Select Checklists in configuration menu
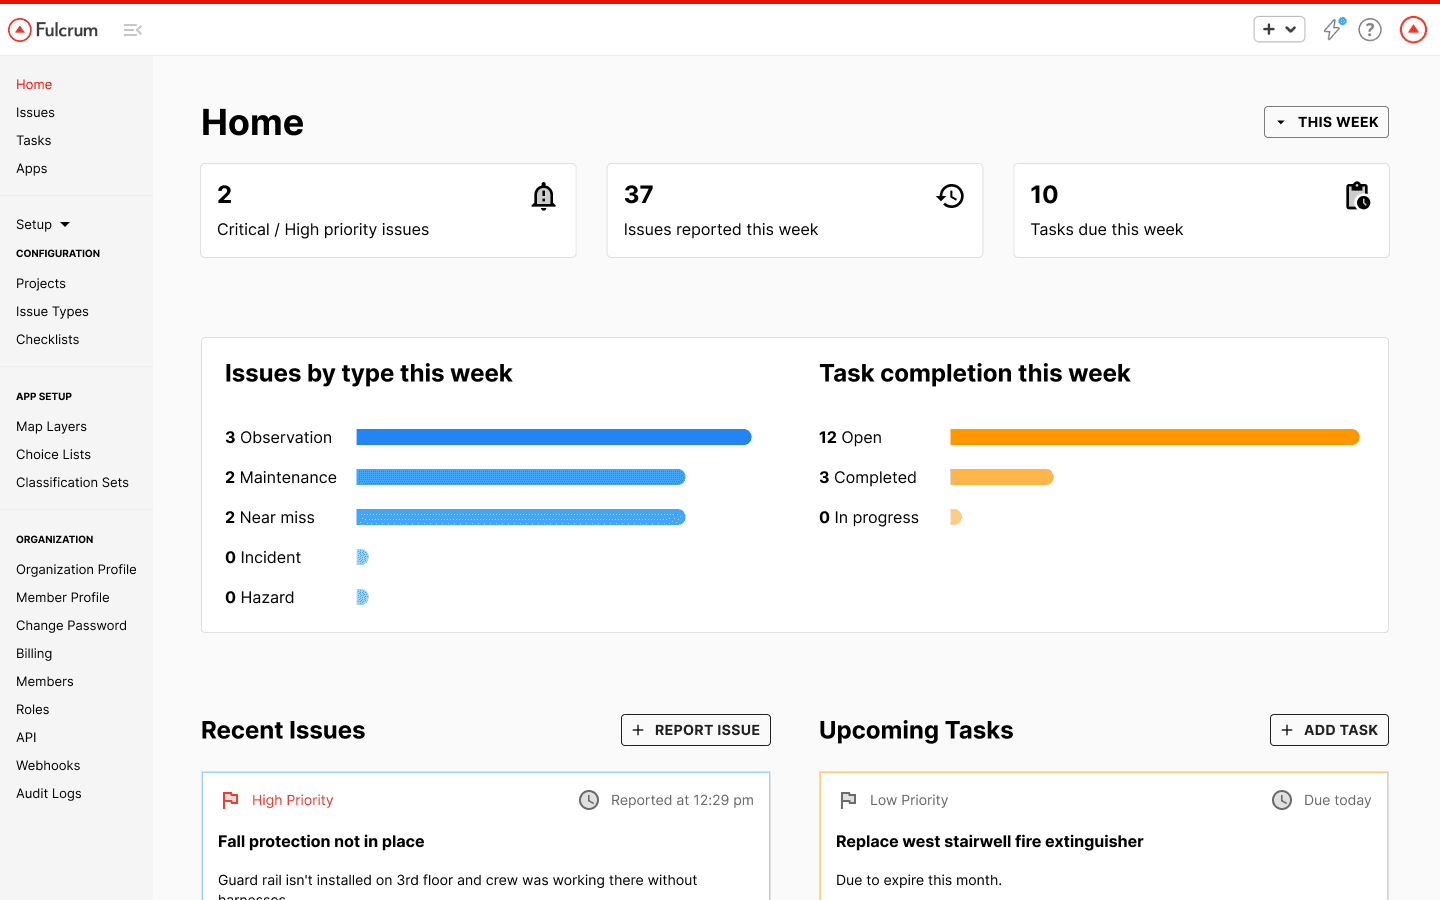 click(47, 340)
